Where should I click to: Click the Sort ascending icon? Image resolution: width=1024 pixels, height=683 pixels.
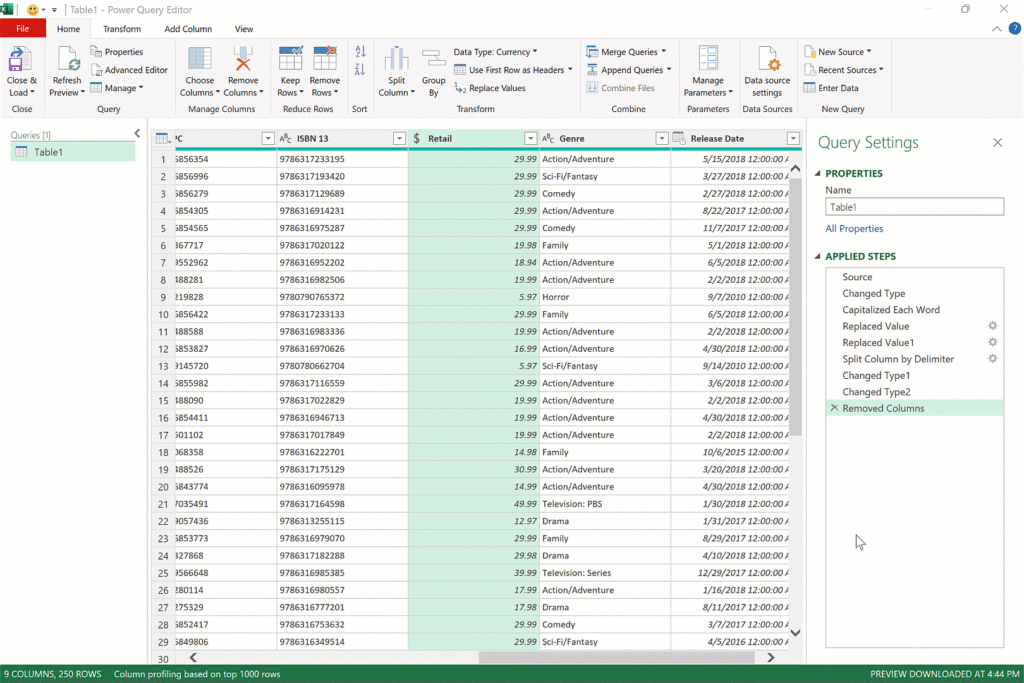pyautogui.click(x=360, y=52)
